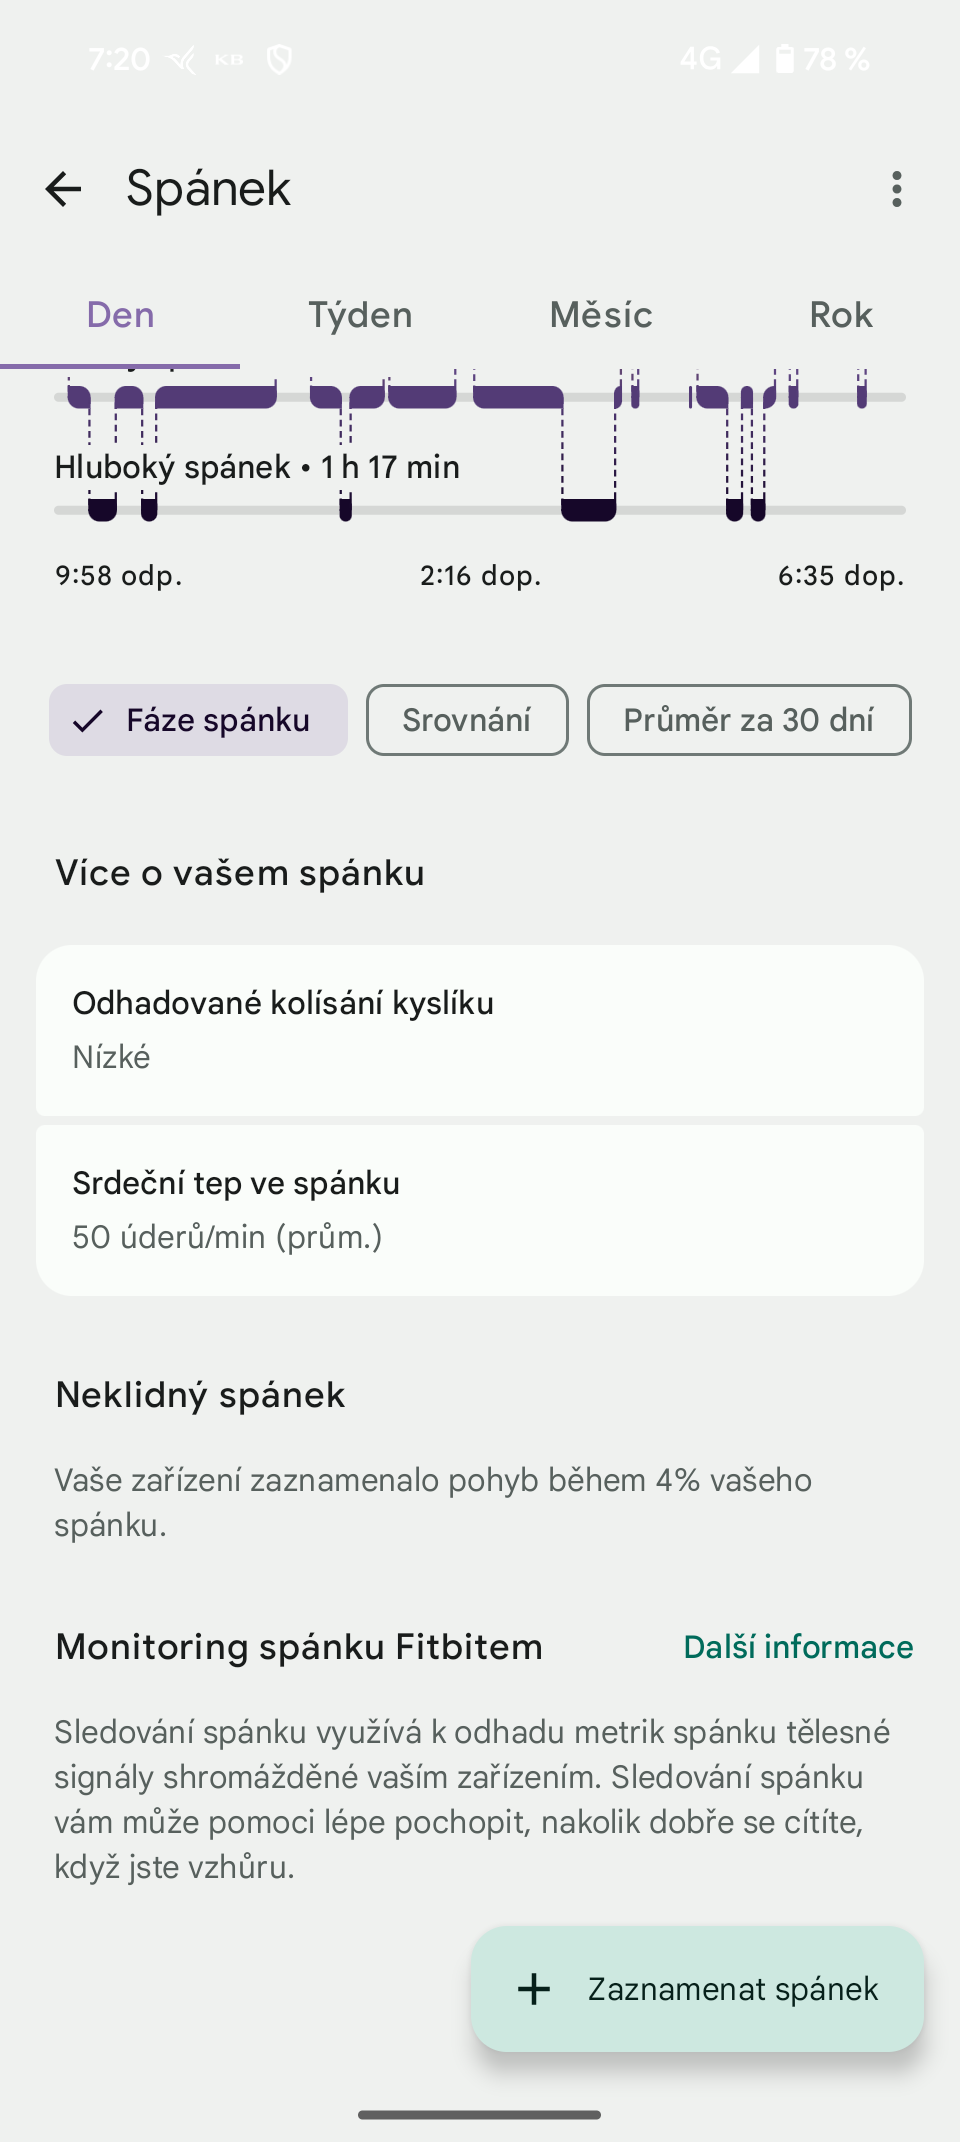Enable the Průměr za 30 dní chip
This screenshot has height=2142, width=960.
[x=748, y=720]
